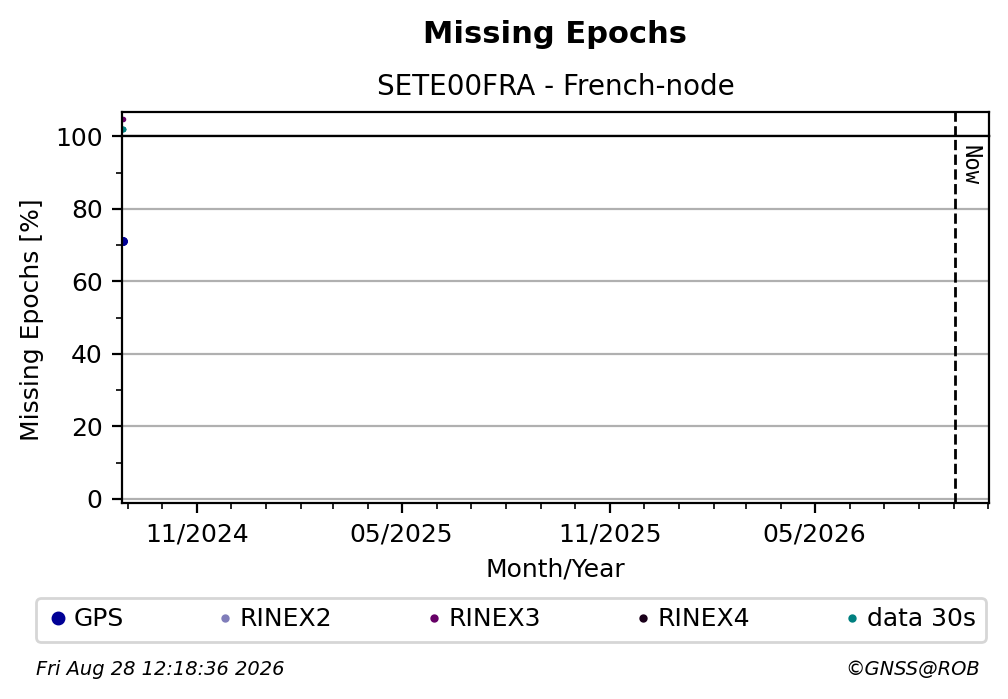Viewport: 1008px width, 699px height.
Task: Select the RINEX2 legend label
Action: tap(285, 618)
